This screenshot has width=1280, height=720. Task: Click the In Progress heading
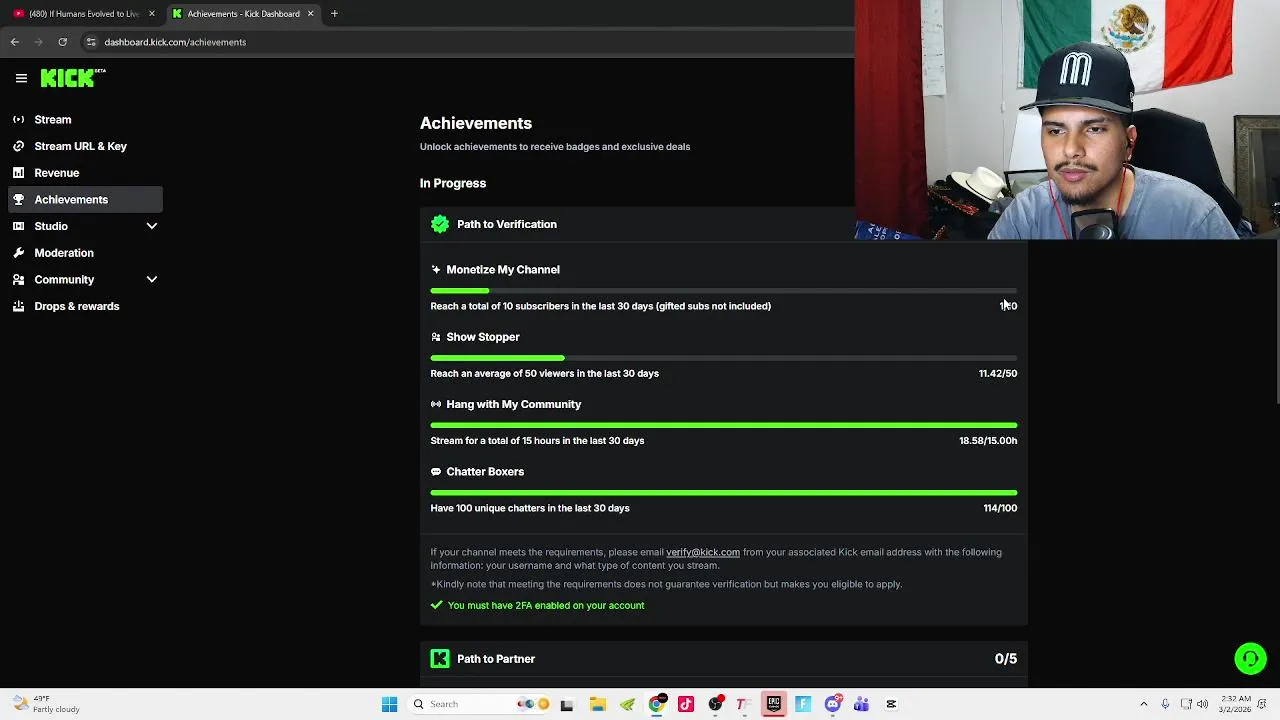[x=453, y=183]
